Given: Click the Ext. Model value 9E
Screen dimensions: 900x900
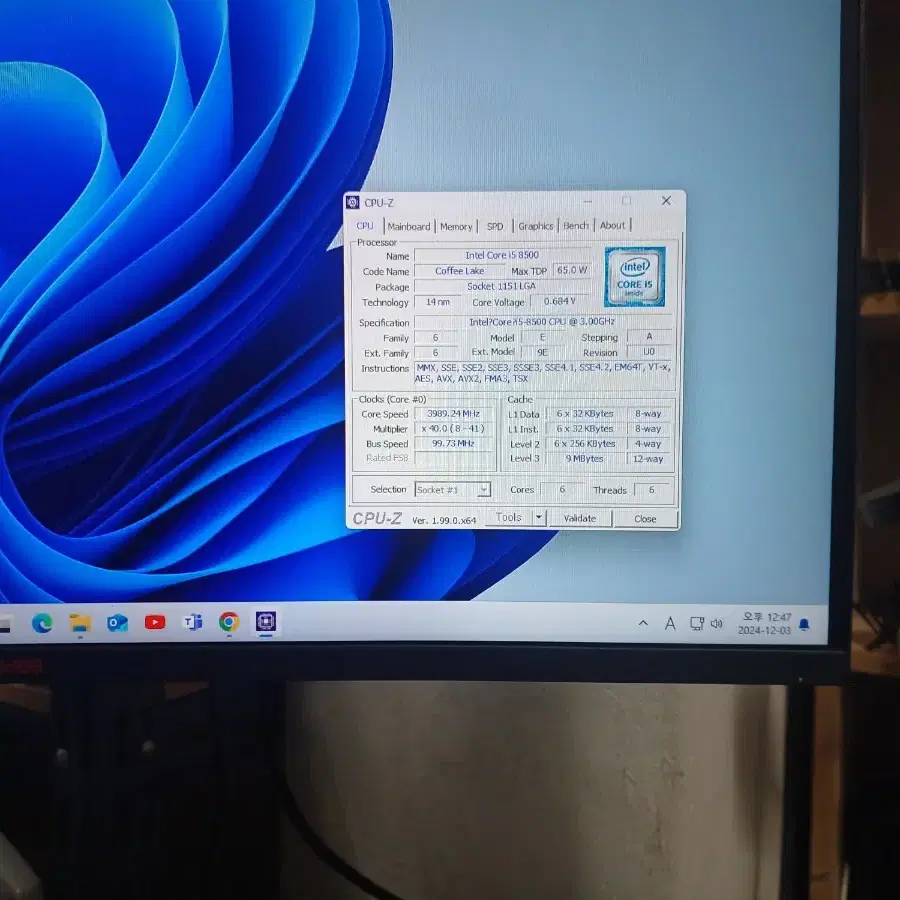Looking at the screenshot, I should coord(542,352).
